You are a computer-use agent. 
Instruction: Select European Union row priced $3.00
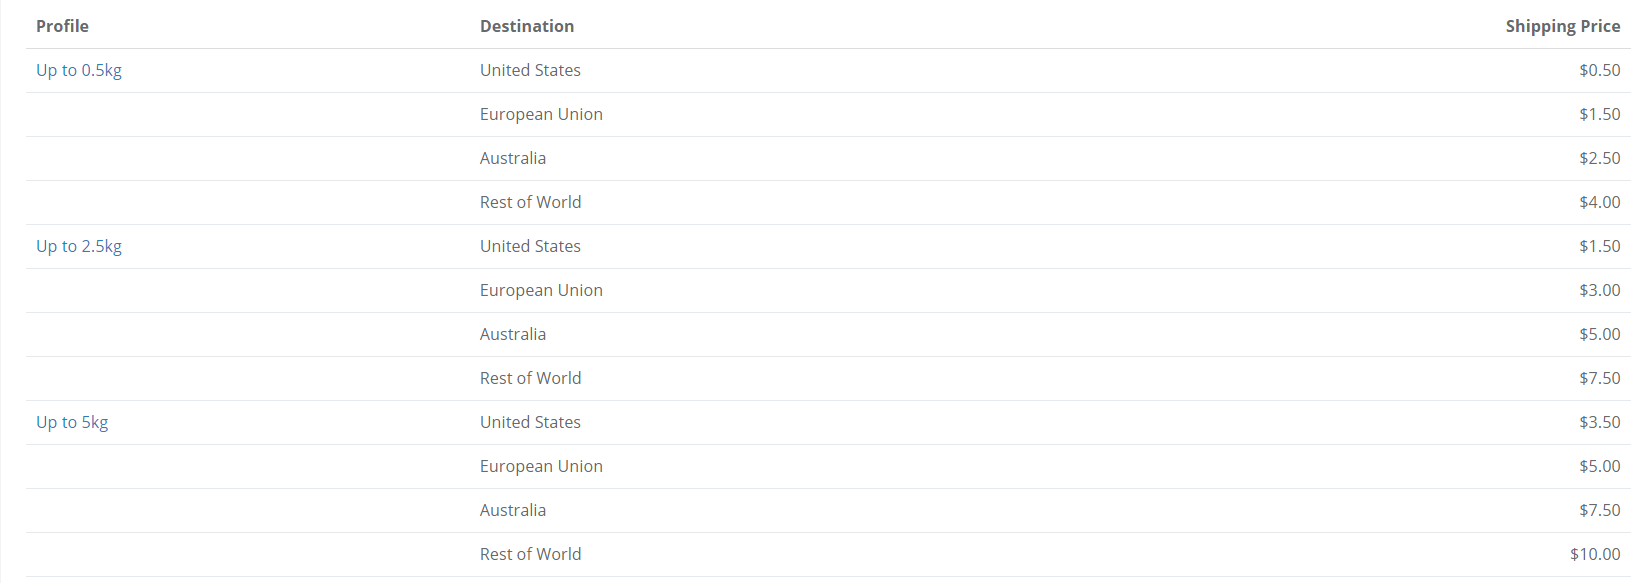(x=828, y=290)
